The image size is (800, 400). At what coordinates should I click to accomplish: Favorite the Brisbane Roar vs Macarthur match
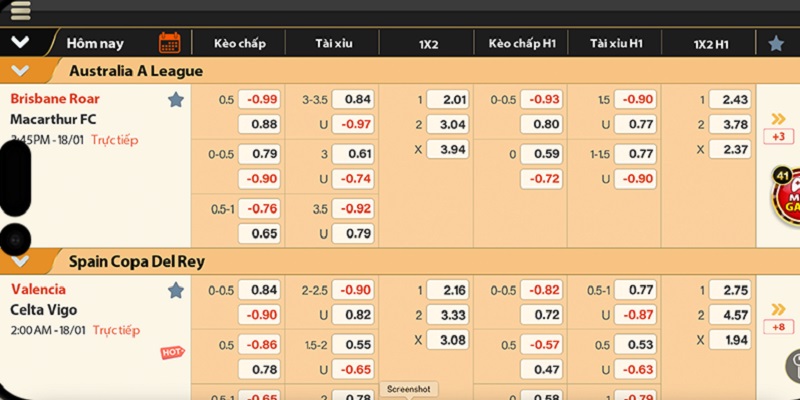click(176, 100)
